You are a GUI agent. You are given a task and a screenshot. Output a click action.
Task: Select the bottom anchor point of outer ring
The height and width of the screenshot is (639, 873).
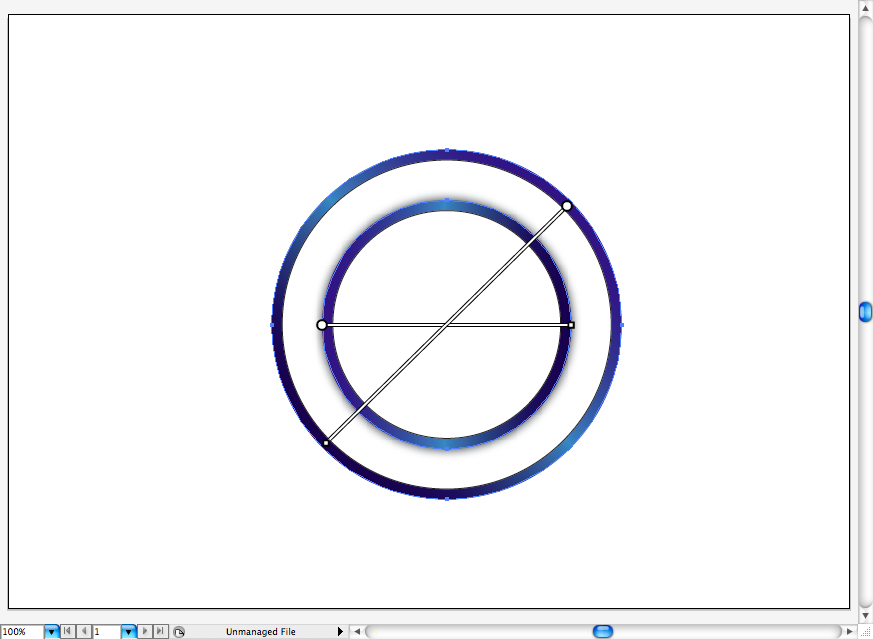(x=447, y=499)
